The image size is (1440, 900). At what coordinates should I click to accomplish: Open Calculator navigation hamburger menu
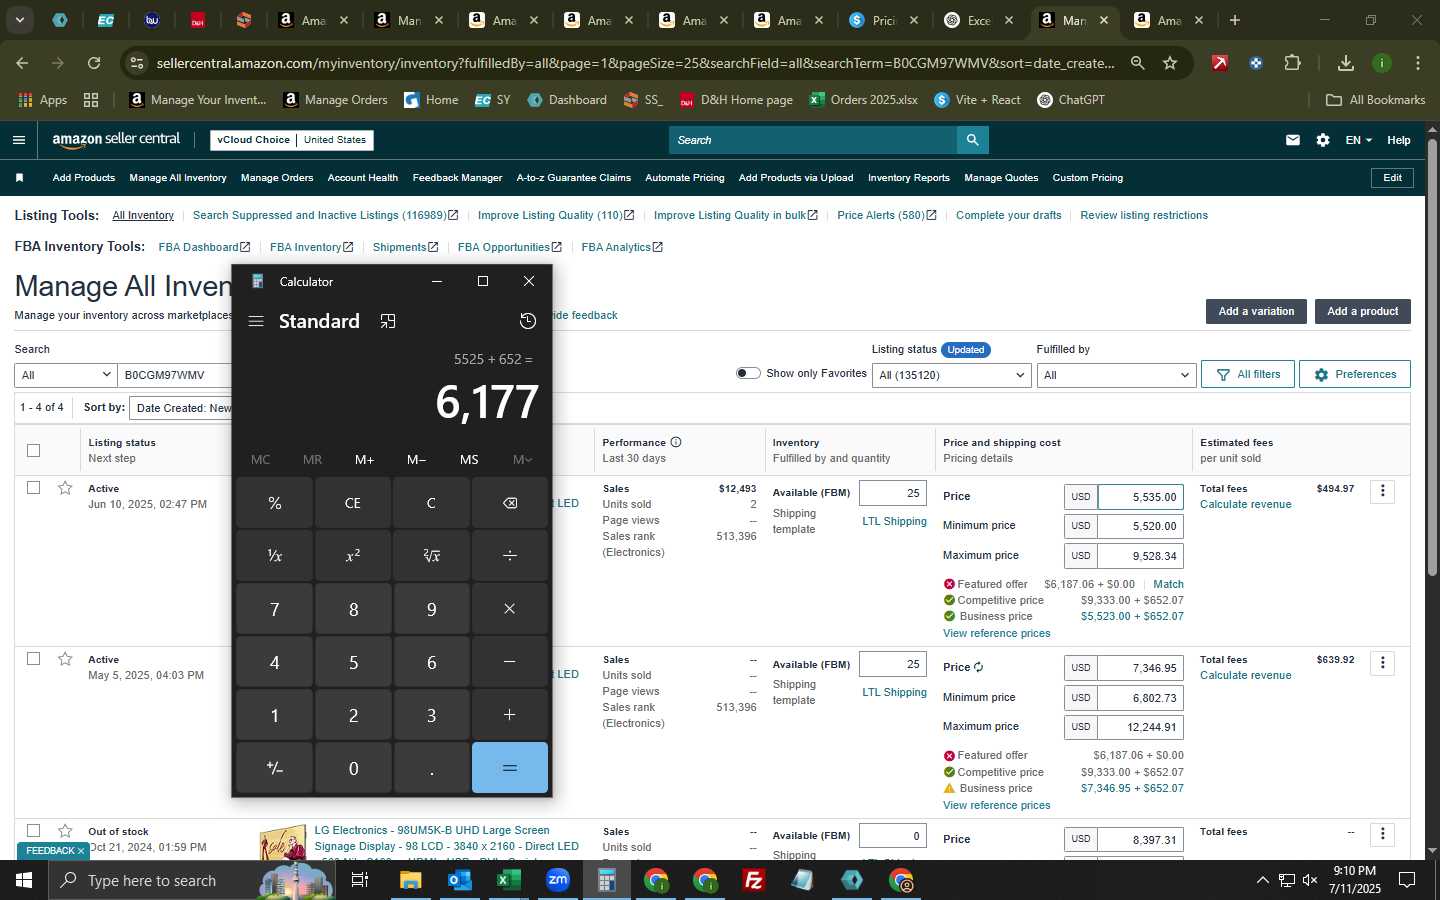pos(256,321)
